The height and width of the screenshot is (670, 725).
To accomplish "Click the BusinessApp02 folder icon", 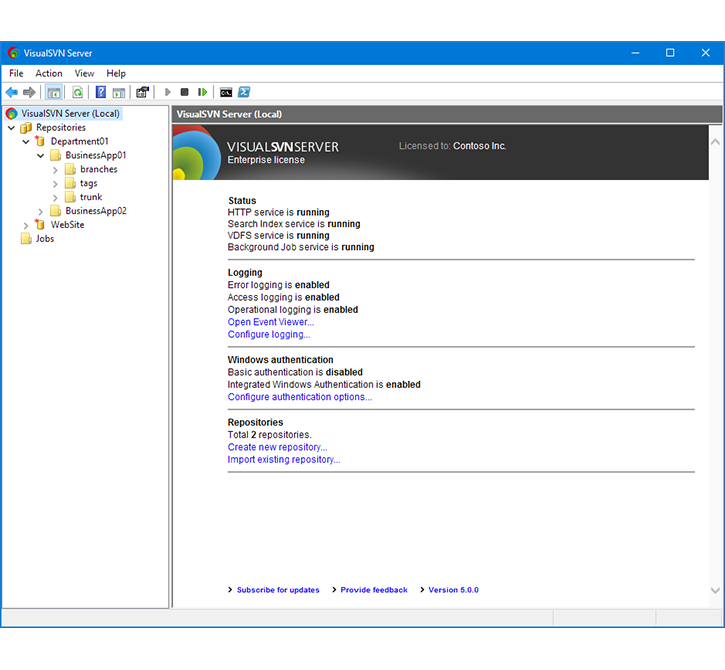I will tap(55, 211).
